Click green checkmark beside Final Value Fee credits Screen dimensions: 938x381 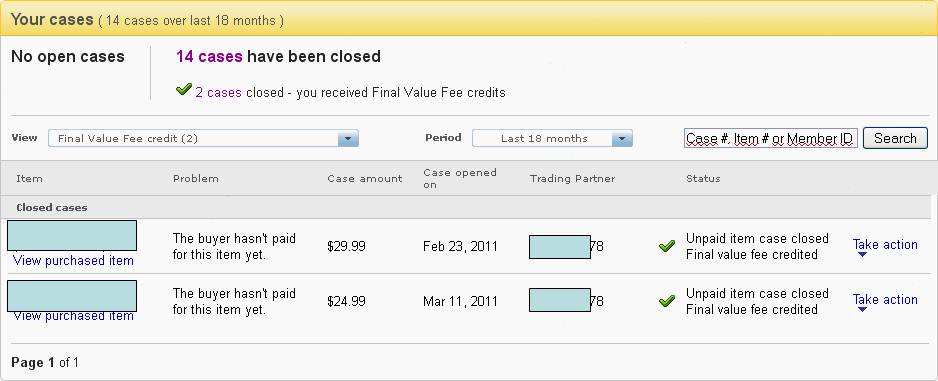pos(184,90)
